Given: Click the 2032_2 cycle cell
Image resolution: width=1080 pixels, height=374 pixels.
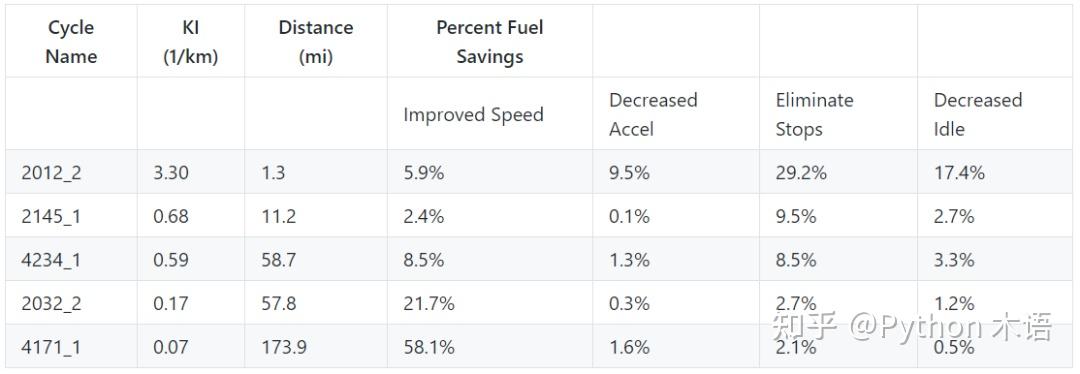Looking at the screenshot, I should pyautogui.click(x=71, y=303).
